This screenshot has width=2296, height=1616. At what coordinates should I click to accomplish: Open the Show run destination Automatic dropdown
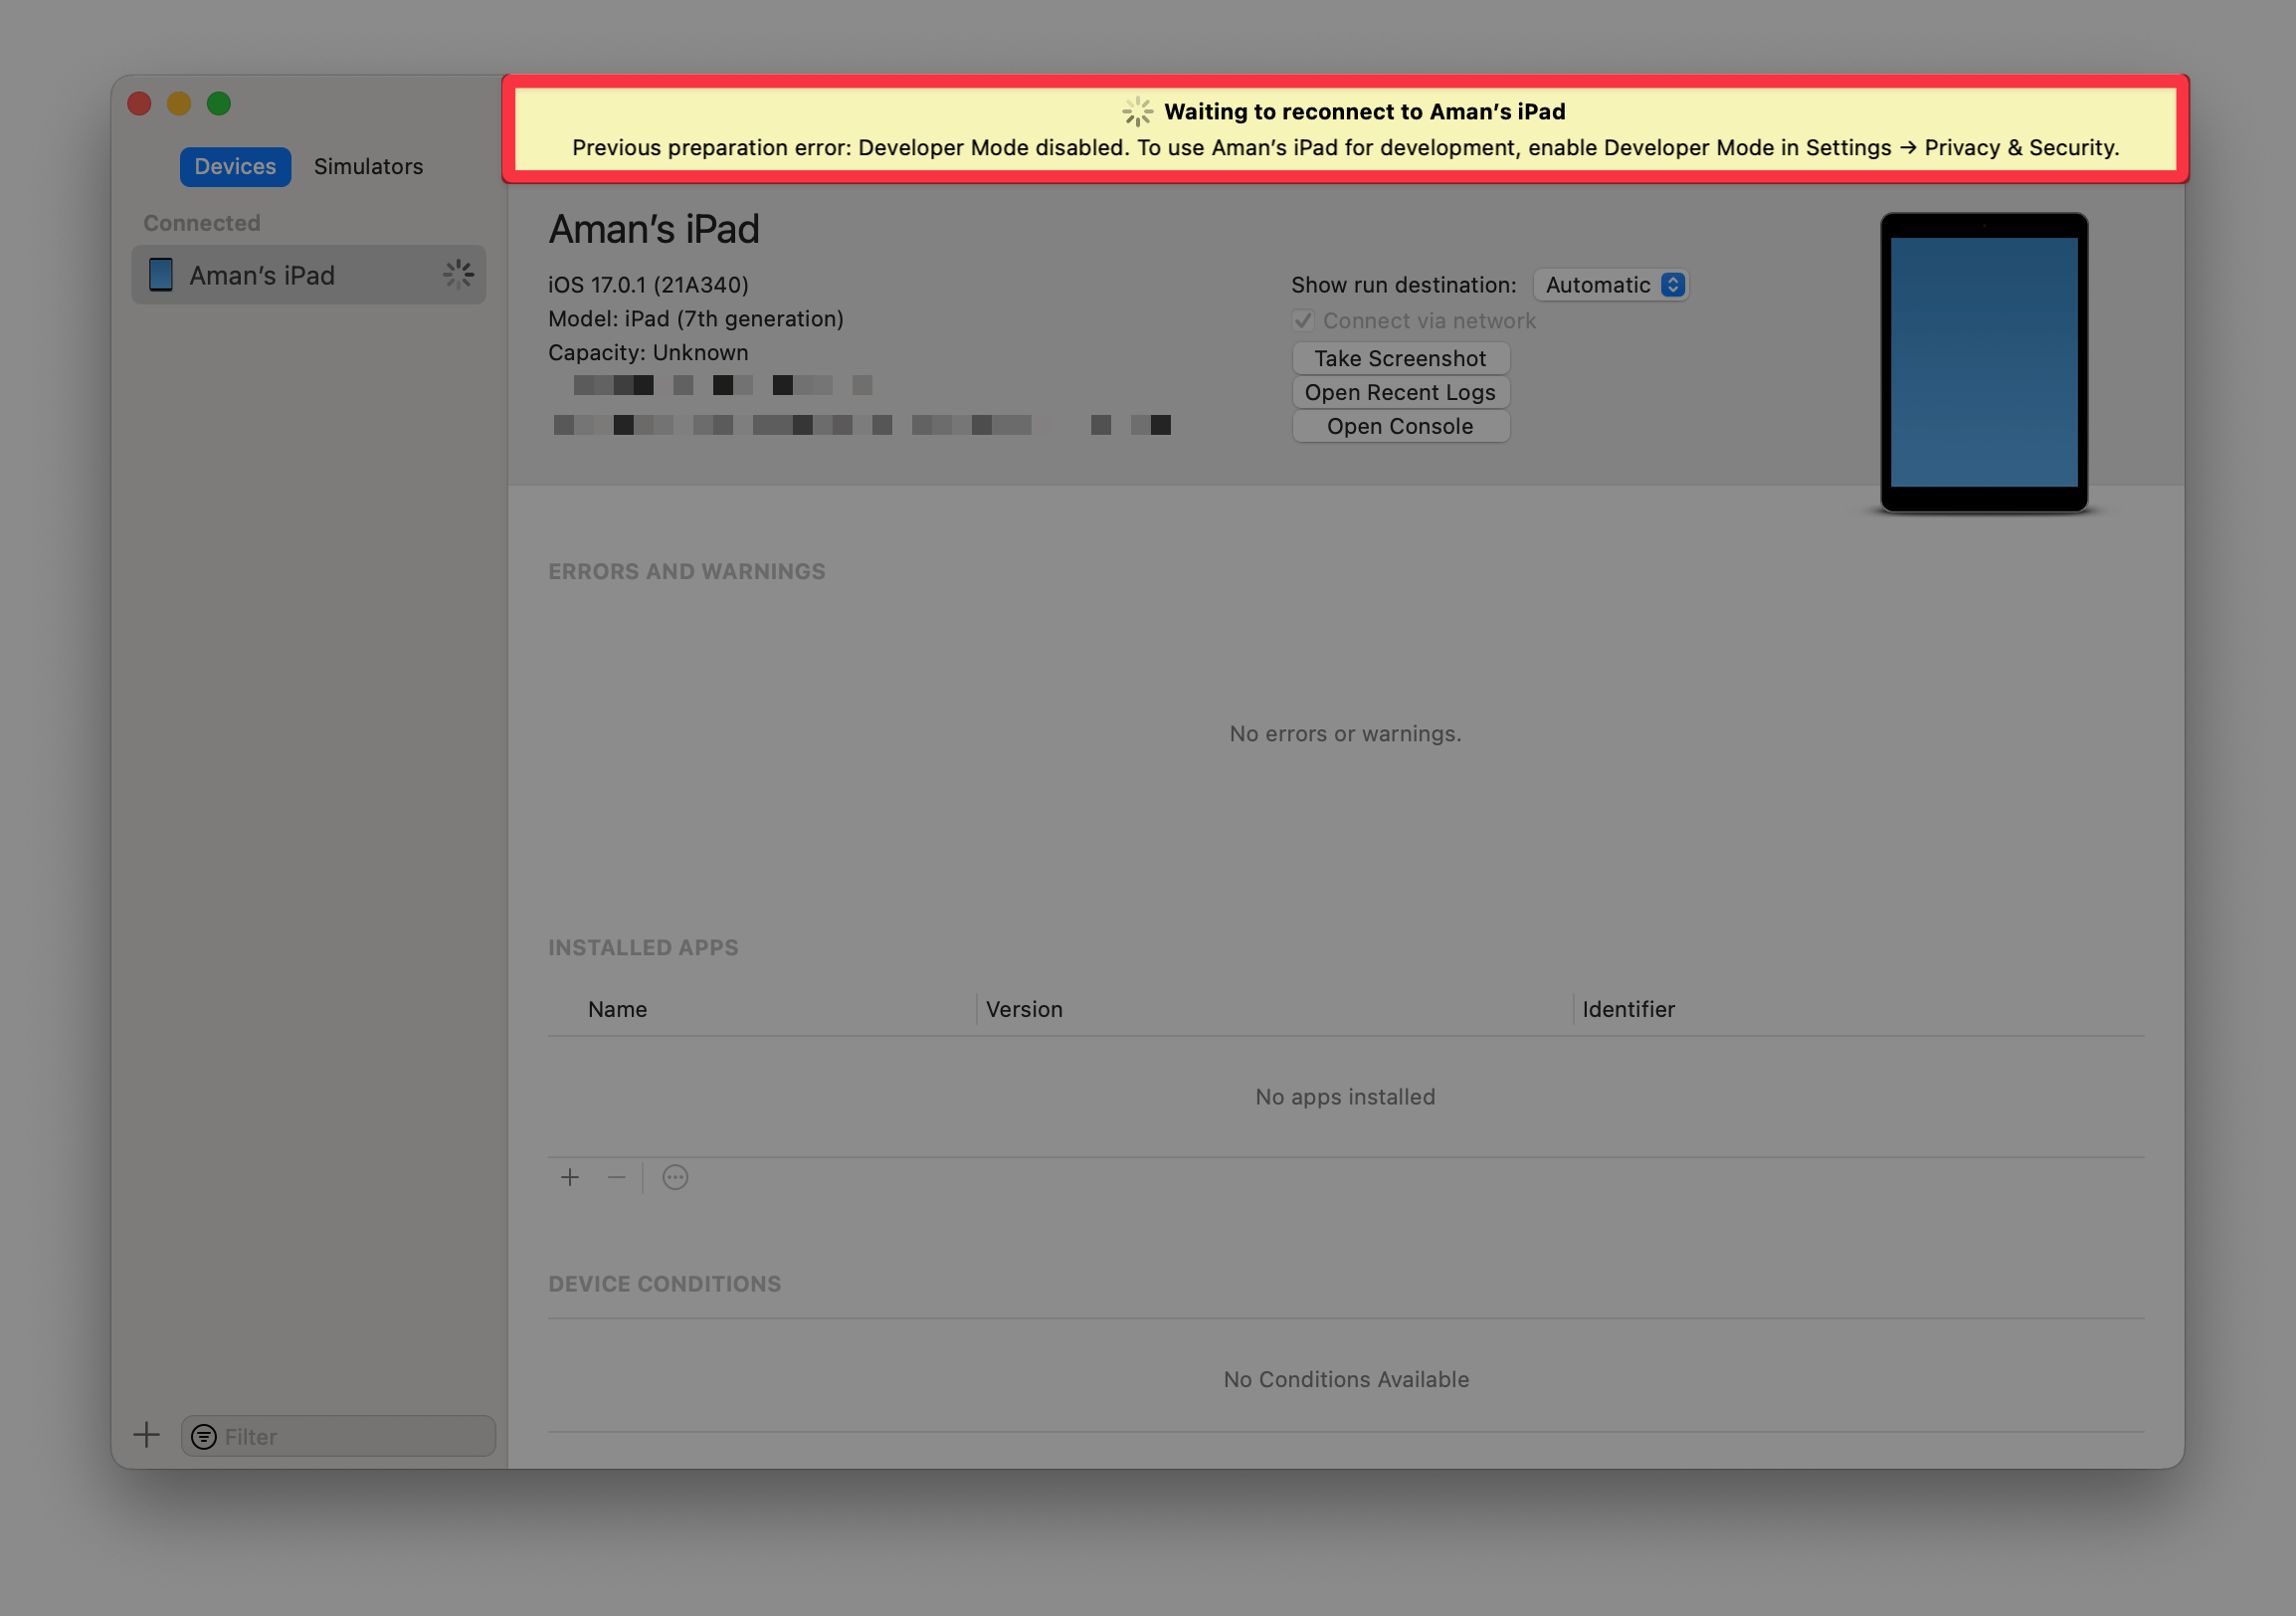pyautogui.click(x=1610, y=285)
